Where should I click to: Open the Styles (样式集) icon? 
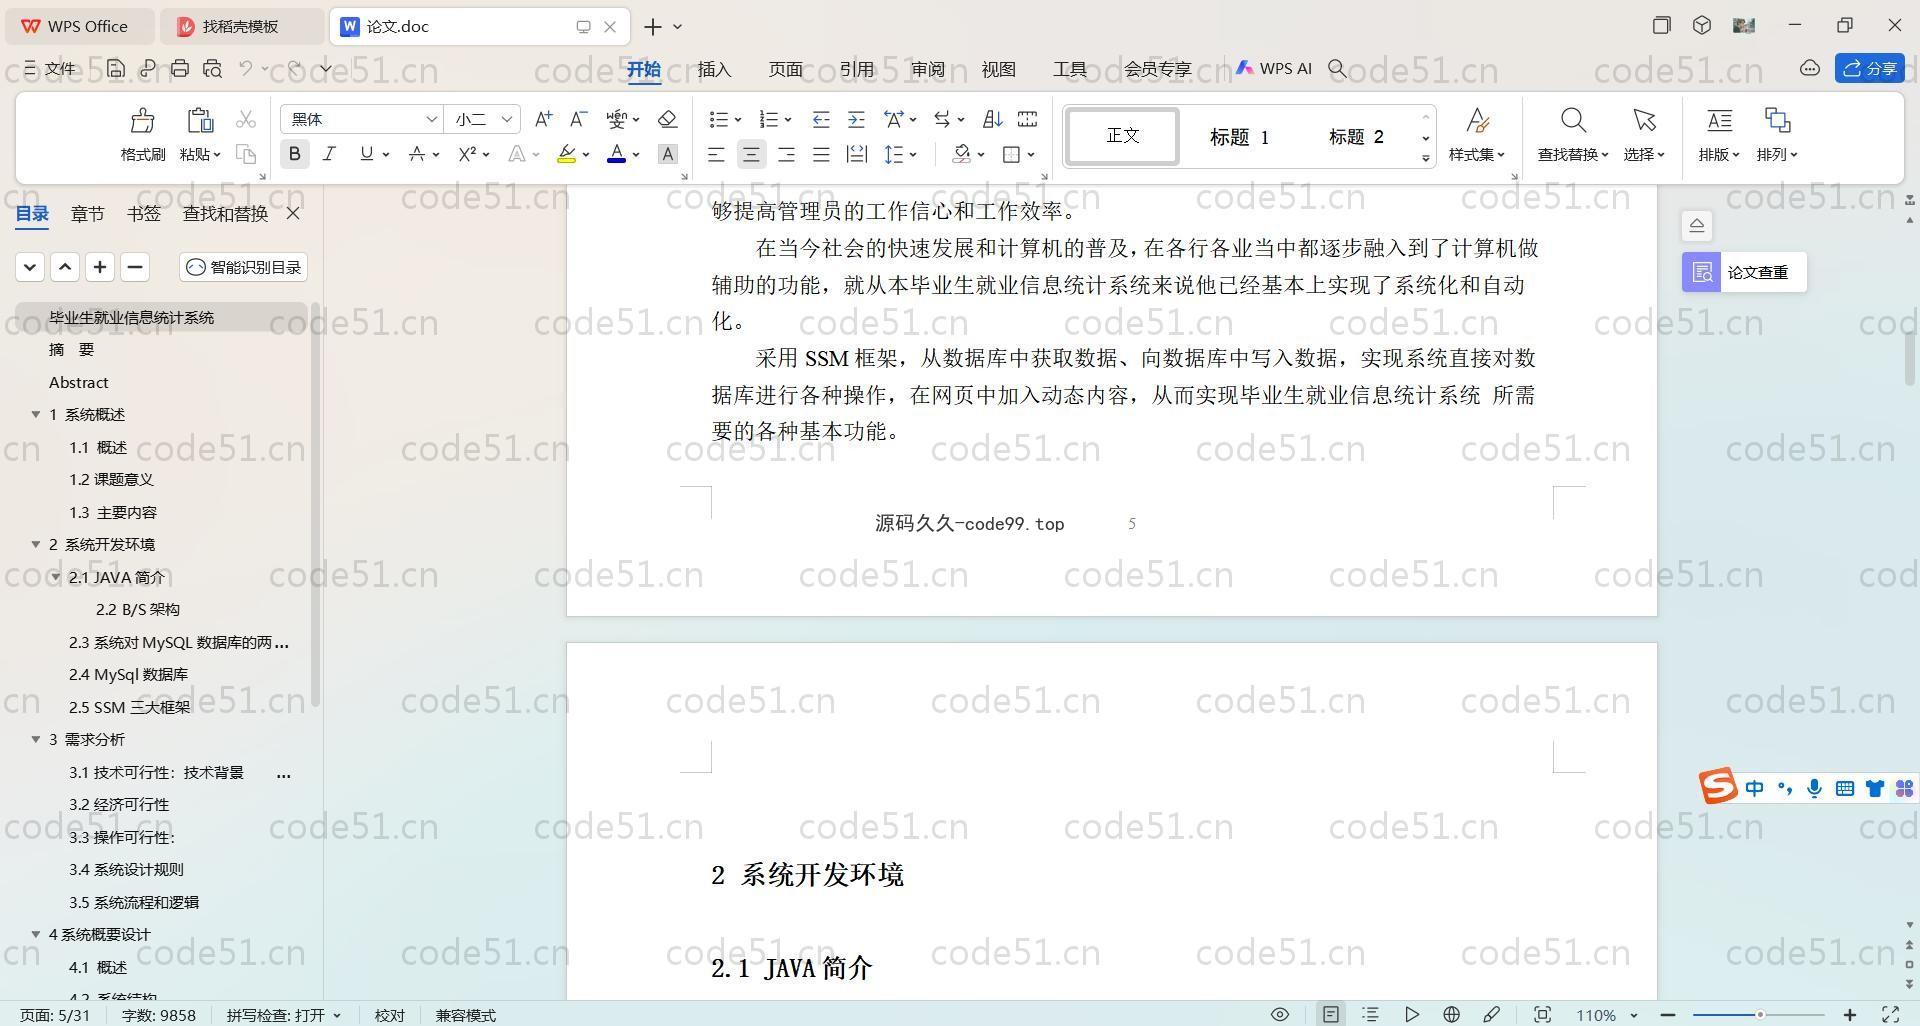point(1477,121)
